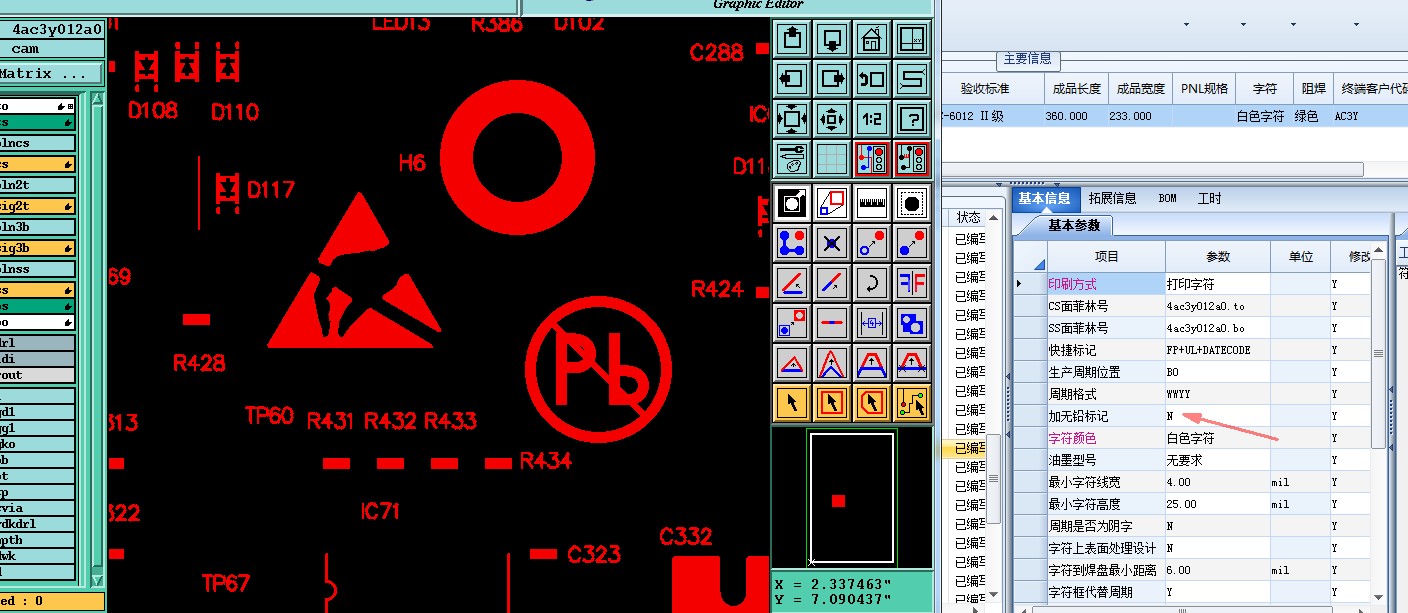
Task: Sort by 成品宽度 column header
Action: click(x=1141, y=88)
